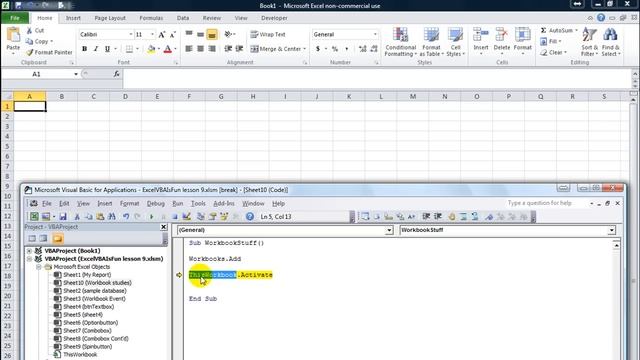Expand VBAProject (Book1) tree node
Image resolution: width=640 pixels, height=360 pixels.
(x=29, y=251)
